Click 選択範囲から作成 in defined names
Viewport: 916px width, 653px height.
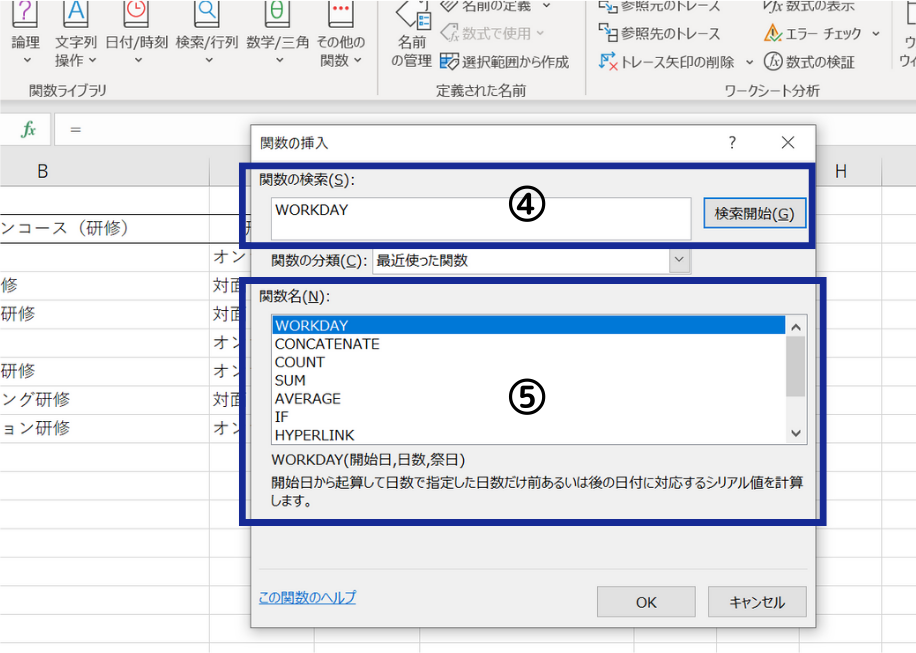[504, 62]
